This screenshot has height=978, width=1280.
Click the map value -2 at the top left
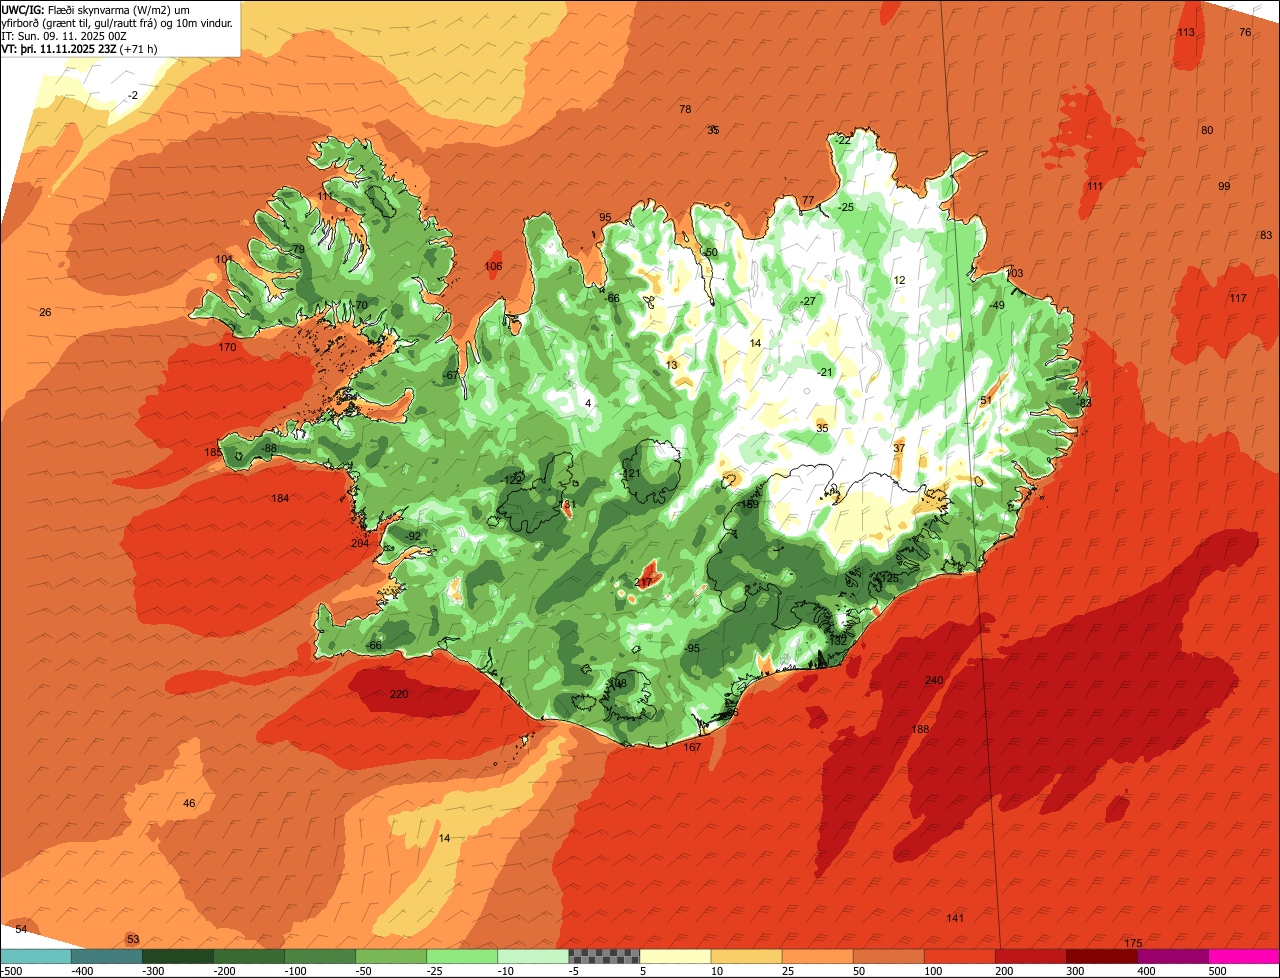coord(133,95)
